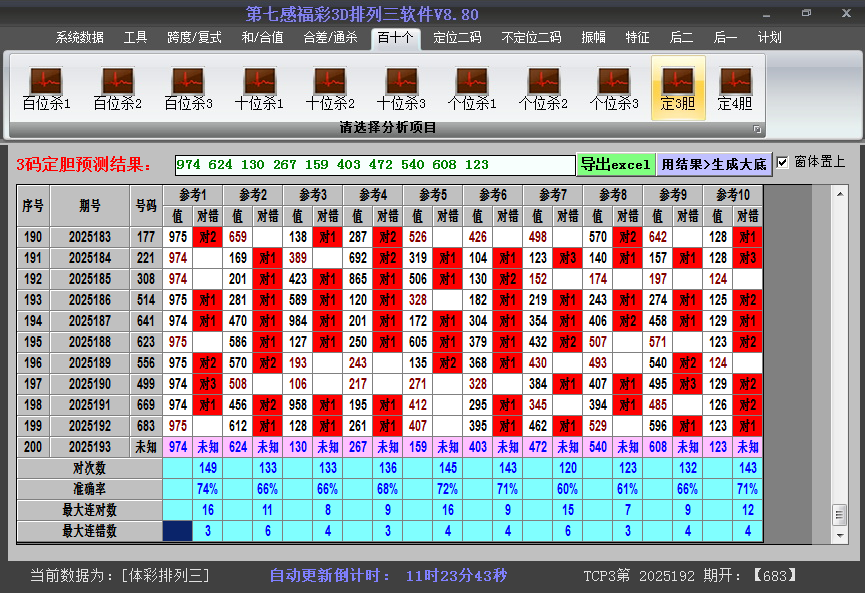The width and height of the screenshot is (865, 593).
Task: Click the table scrollbar up arrow
Action: click(x=840, y=194)
